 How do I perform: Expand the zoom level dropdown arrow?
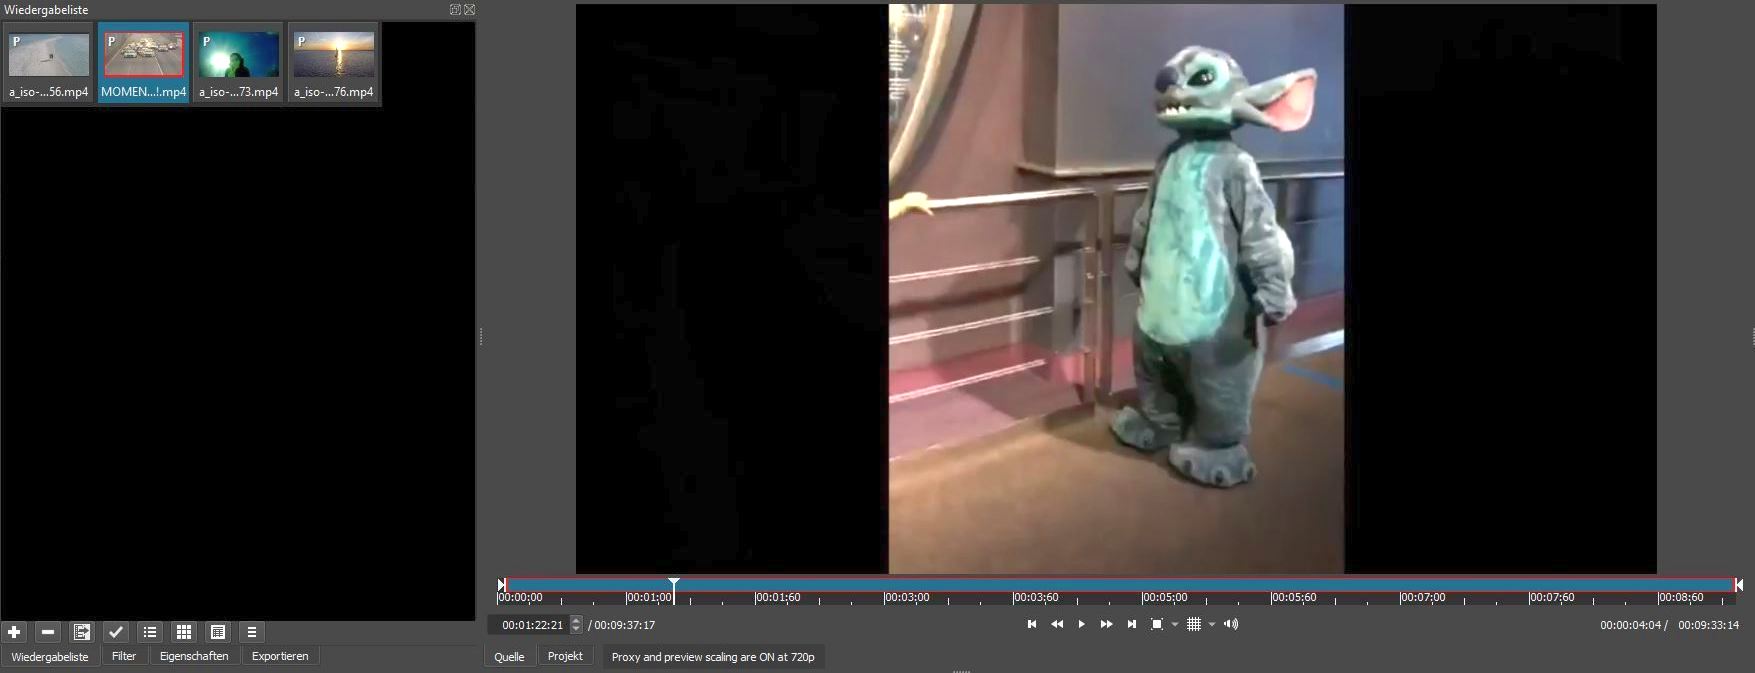(x=1175, y=625)
